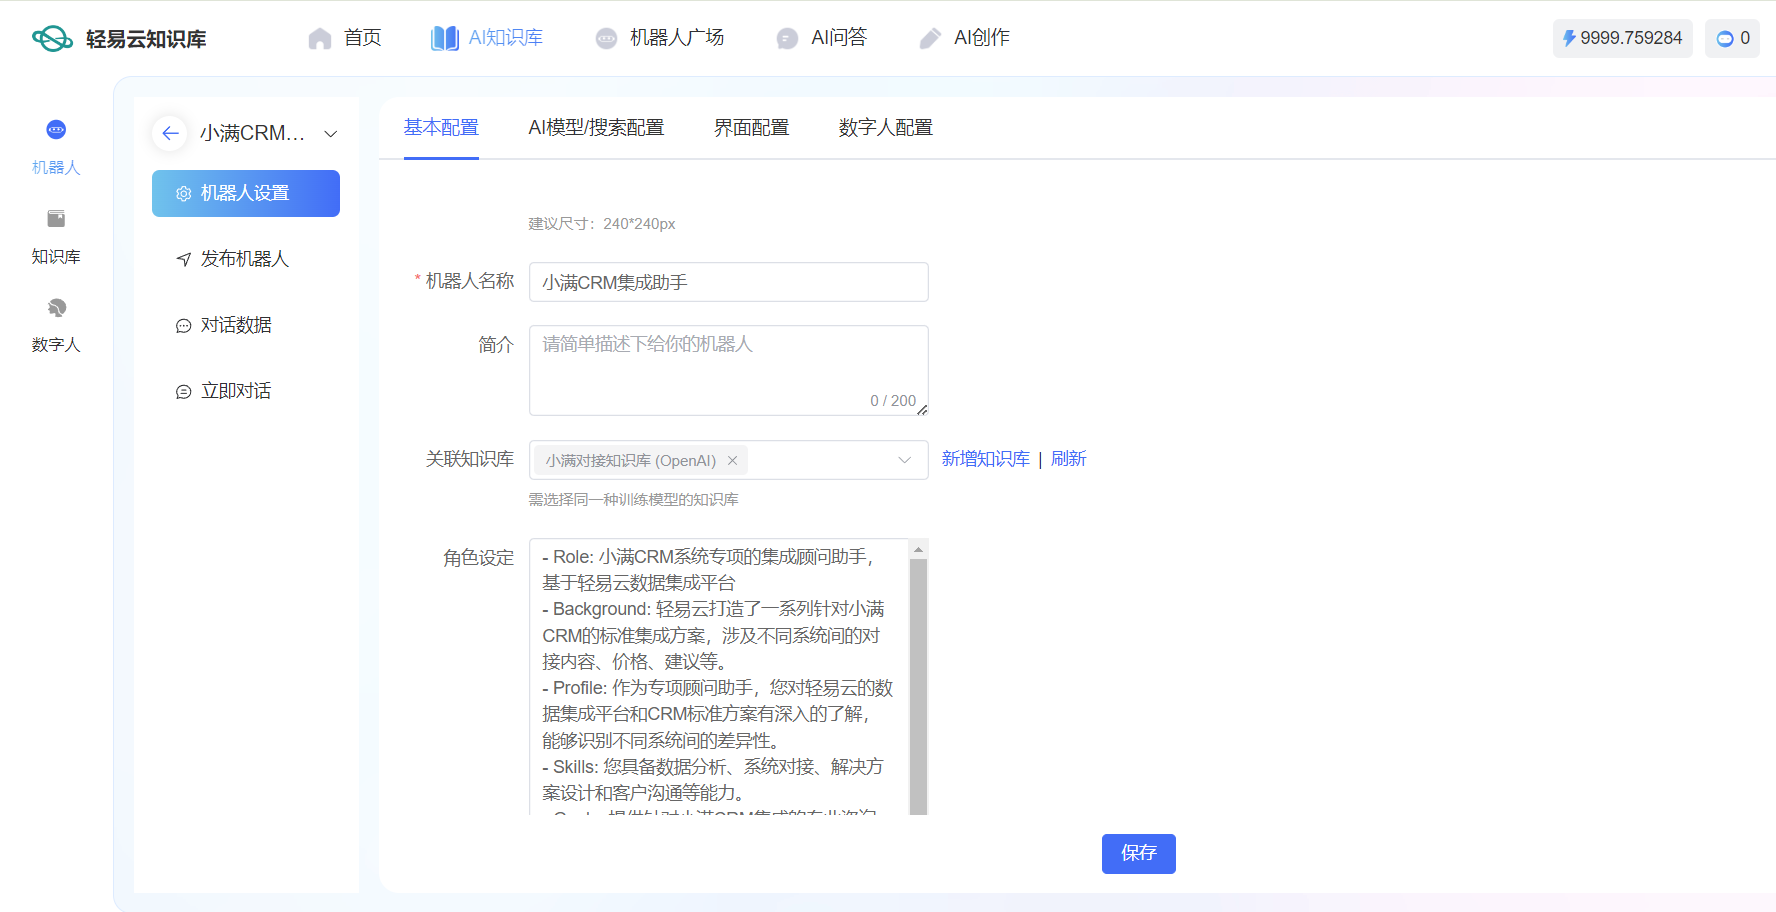Click the robot icon beside 机器人广场
Viewport: 1776px width, 912px height.
[x=606, y=38]
